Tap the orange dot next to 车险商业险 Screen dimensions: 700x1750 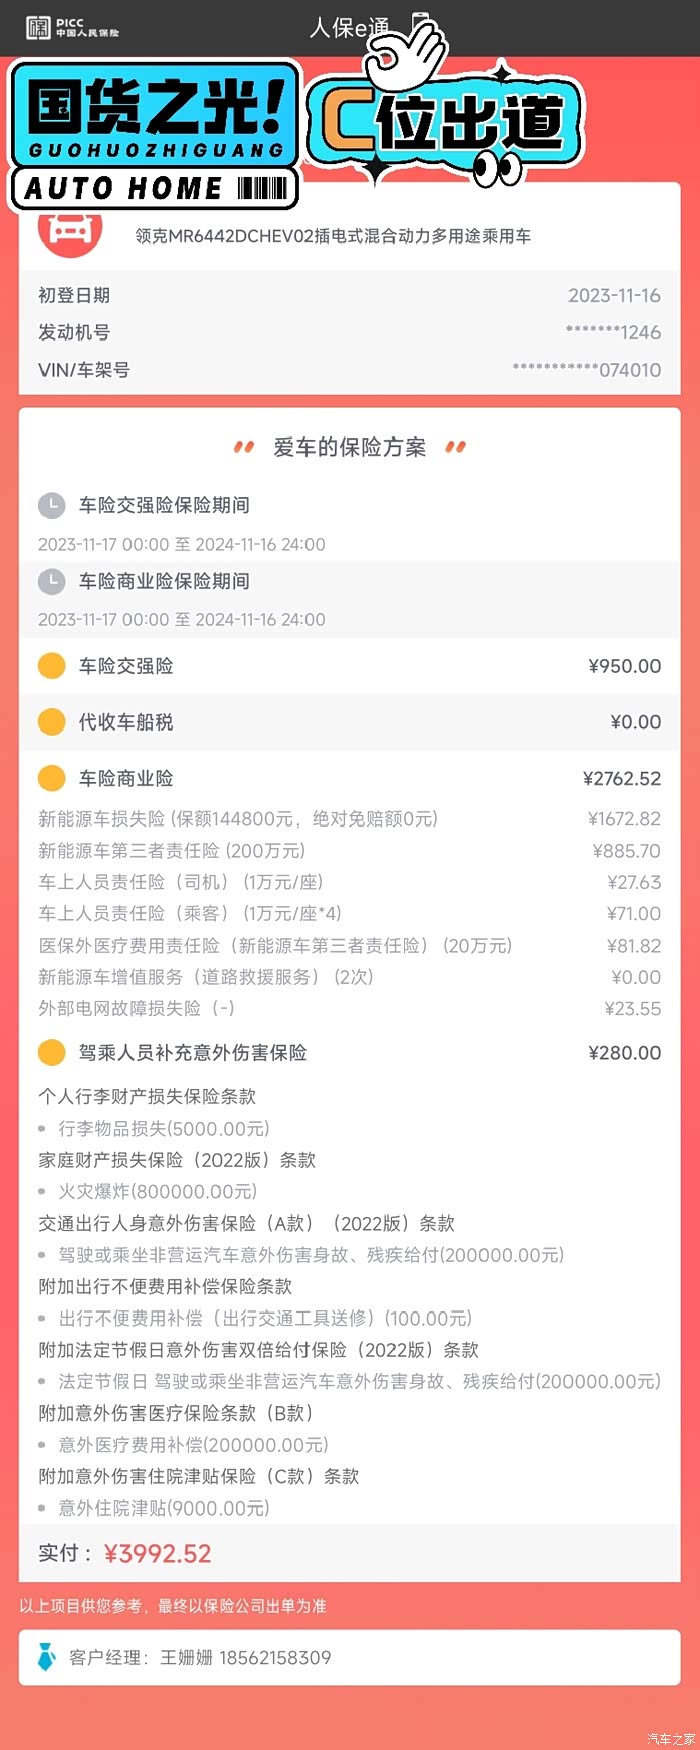point(51,778)
